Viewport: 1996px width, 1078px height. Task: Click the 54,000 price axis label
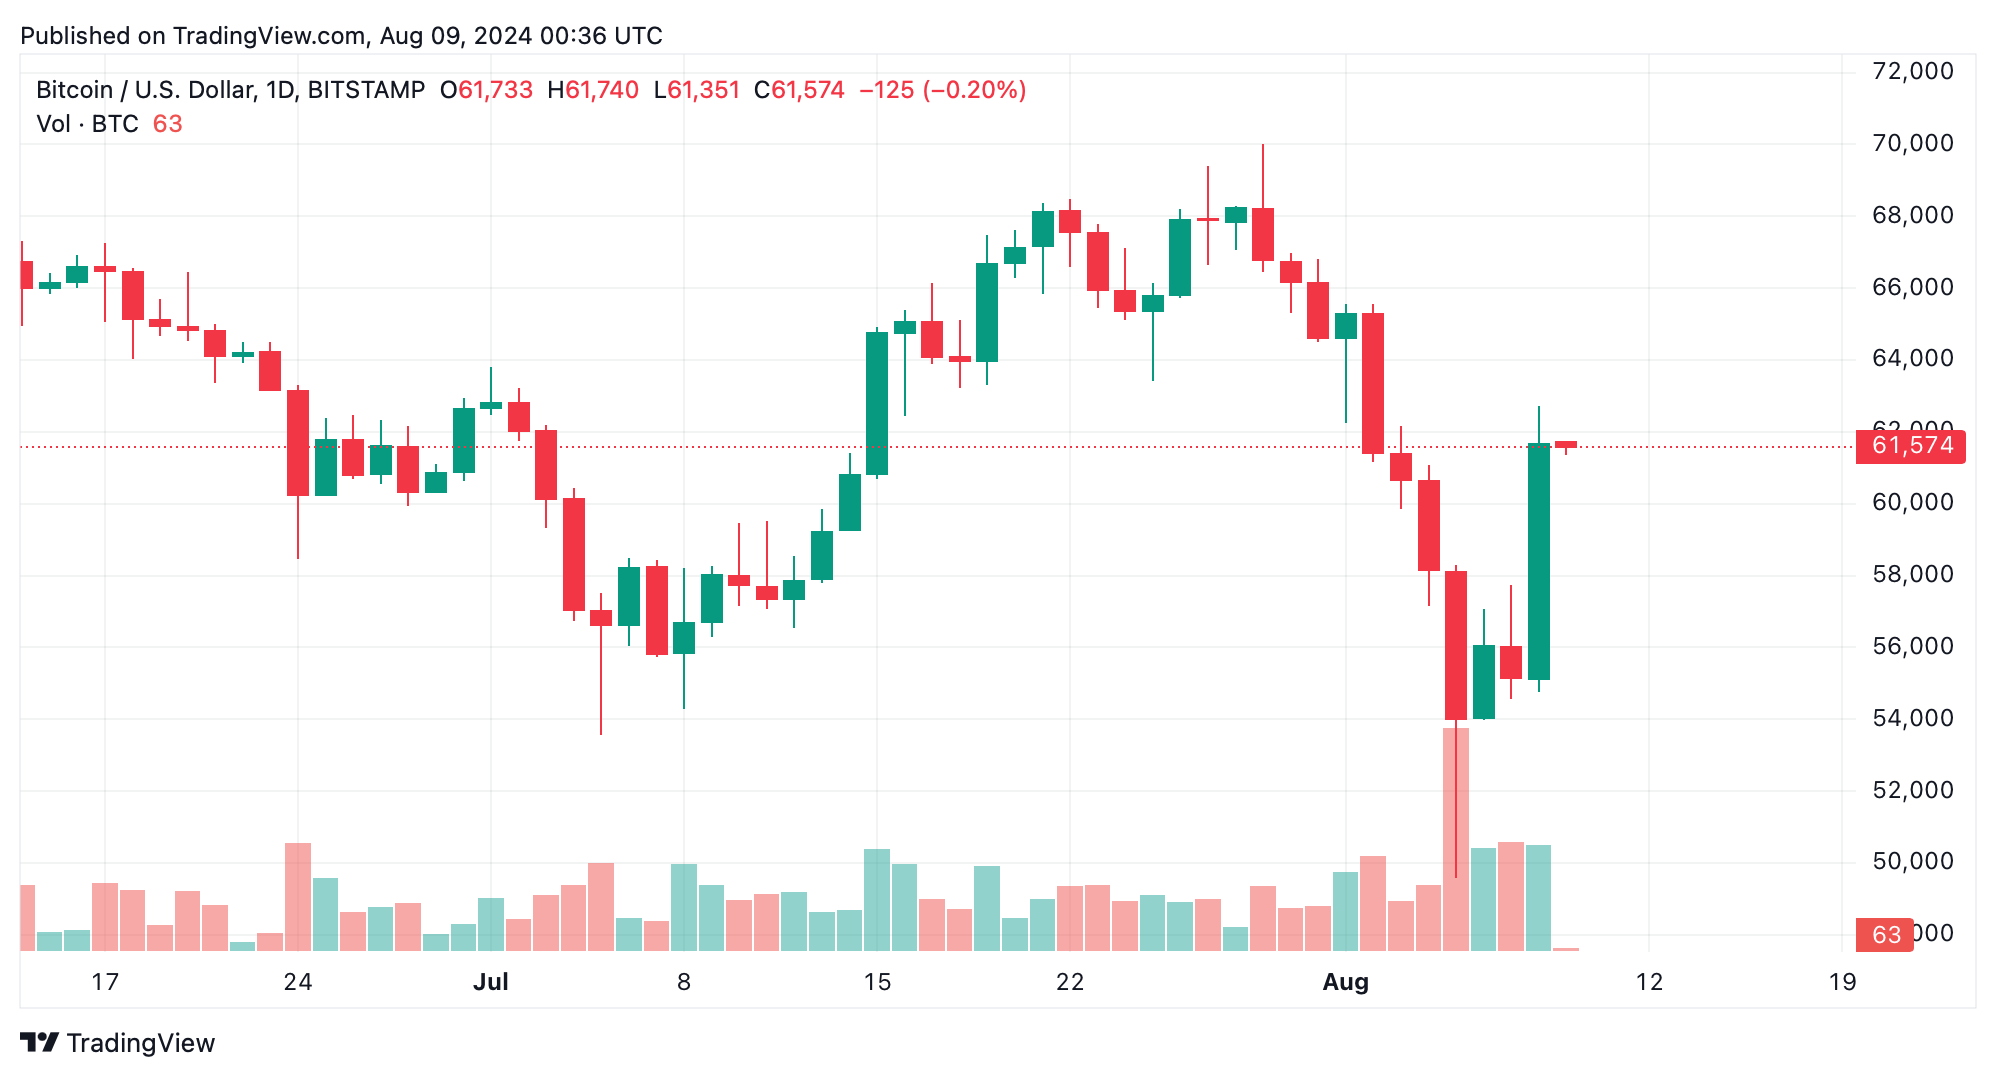(x=1912, y=718)
